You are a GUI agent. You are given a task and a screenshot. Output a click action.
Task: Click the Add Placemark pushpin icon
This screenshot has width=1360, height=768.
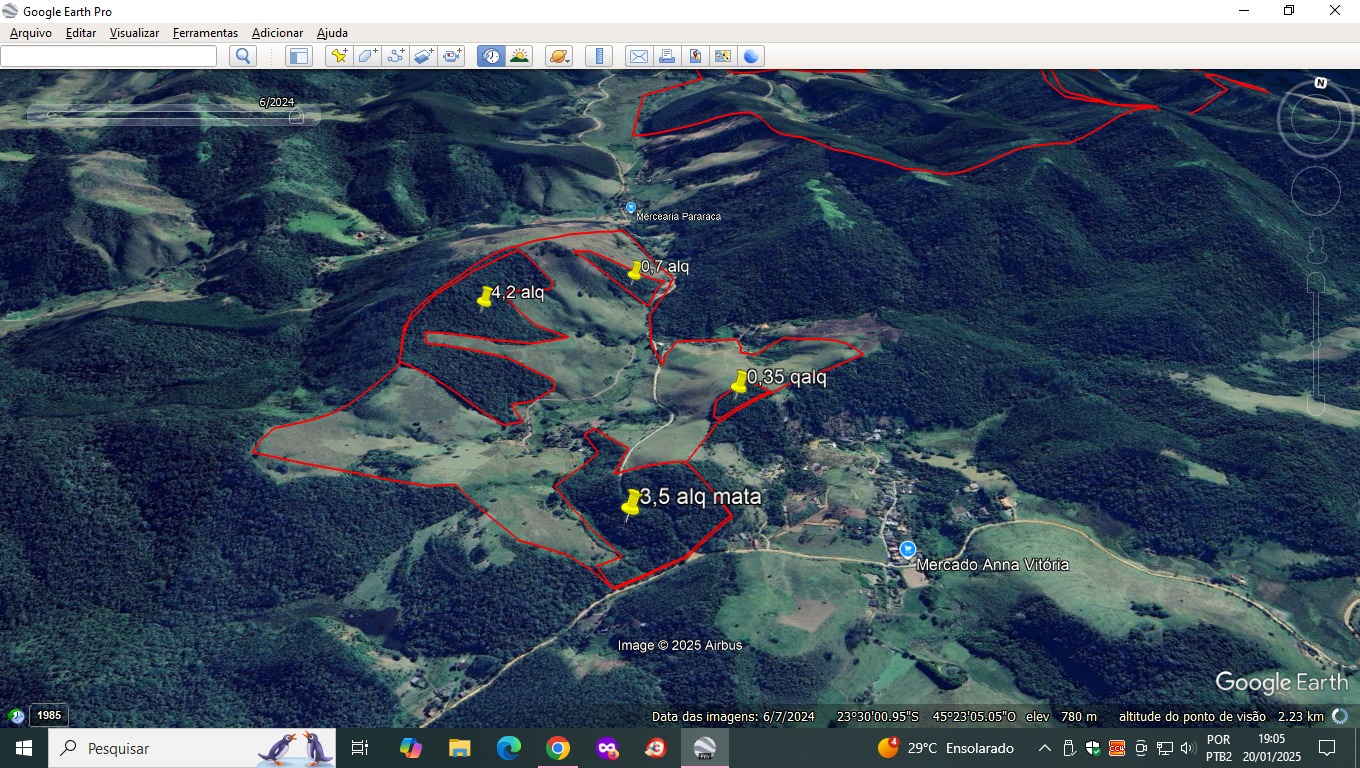[x=339, y=56]
